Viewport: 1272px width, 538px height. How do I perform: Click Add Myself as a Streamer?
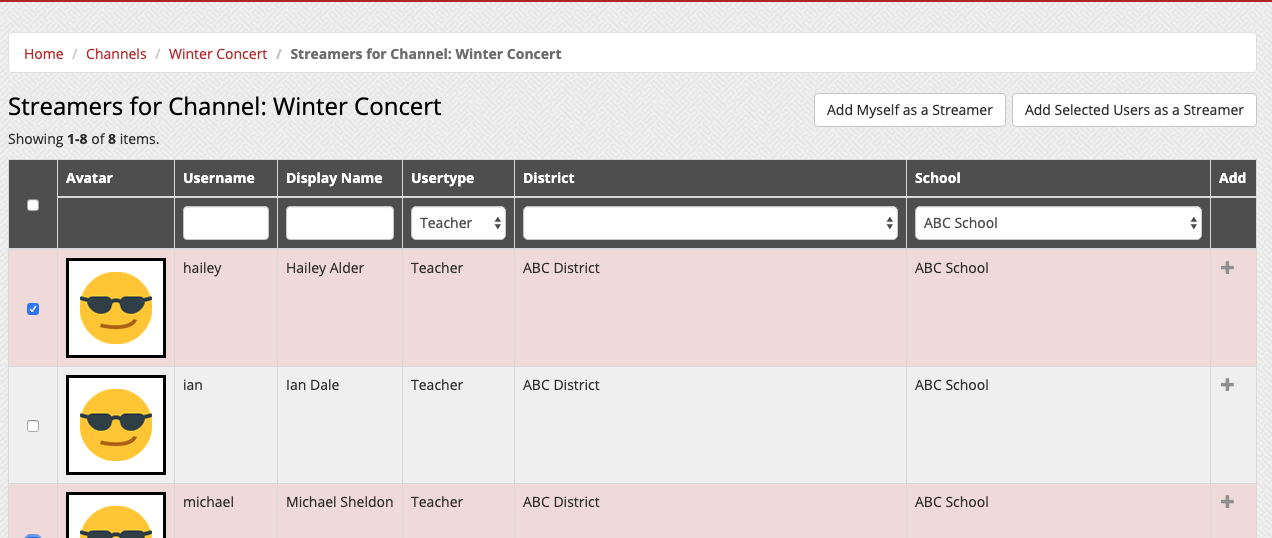(909, 110)
